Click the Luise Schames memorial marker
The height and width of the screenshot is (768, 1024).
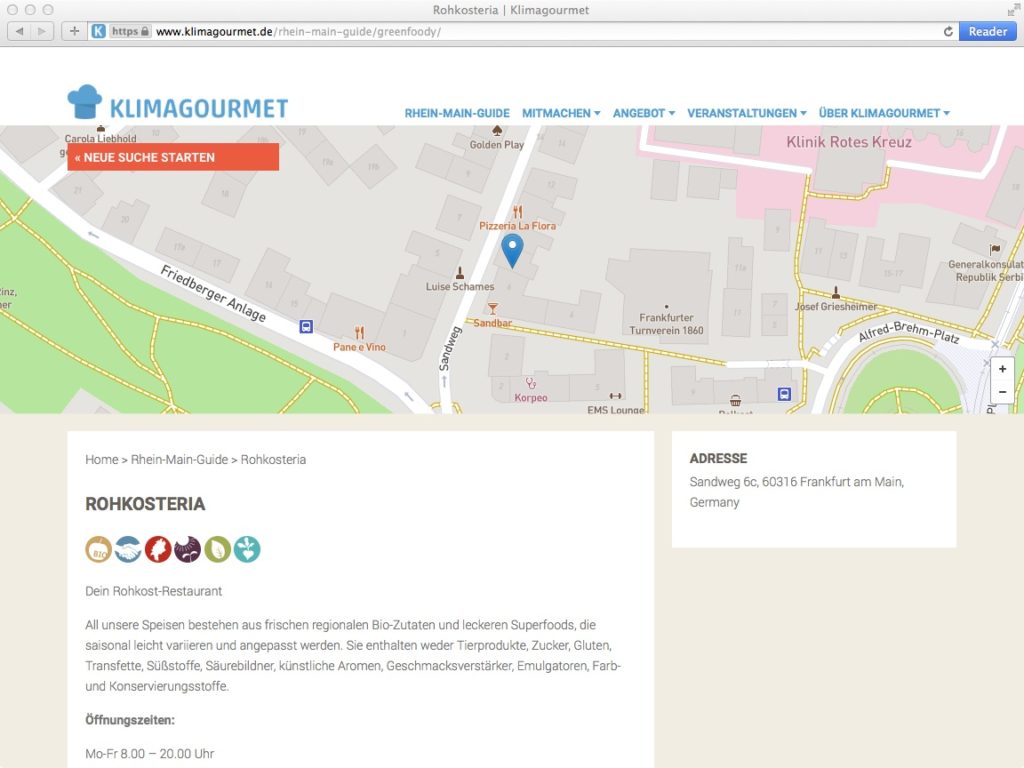point(460,272)
